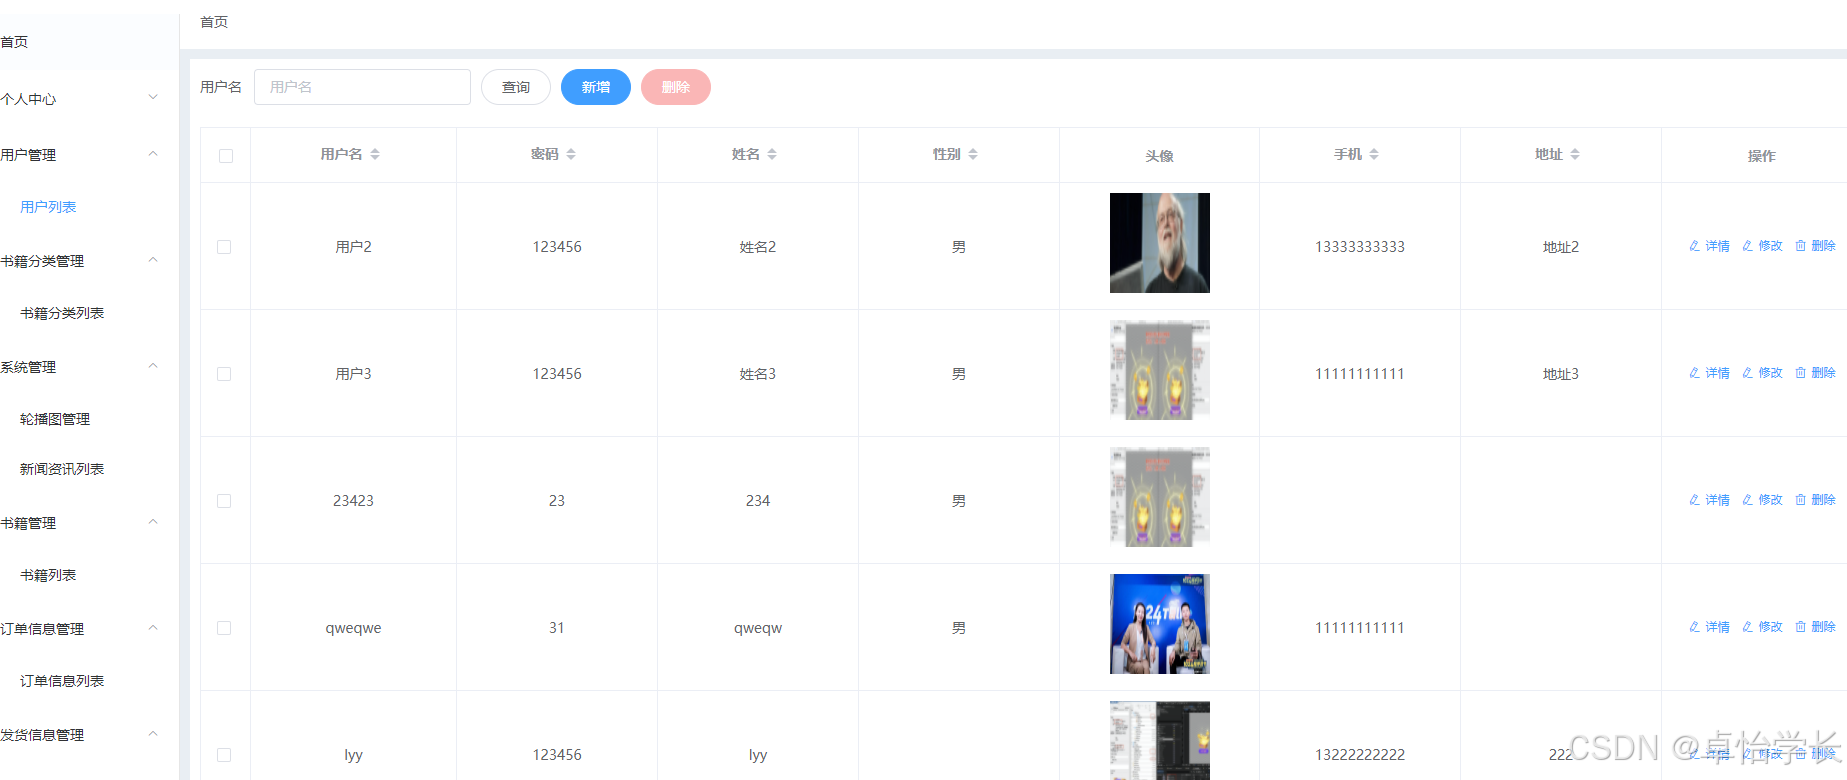Toggle the select-all header checkbox
Viewport: 1847px width, 780px height.
[x=226, y=156]
